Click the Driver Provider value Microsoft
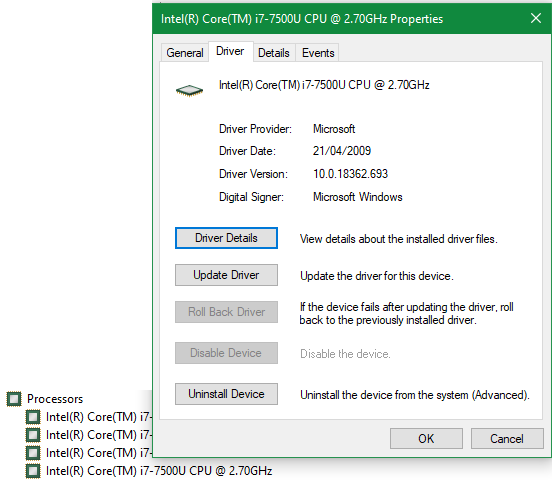This screenshot has height=480, width=552. (334, 129)
